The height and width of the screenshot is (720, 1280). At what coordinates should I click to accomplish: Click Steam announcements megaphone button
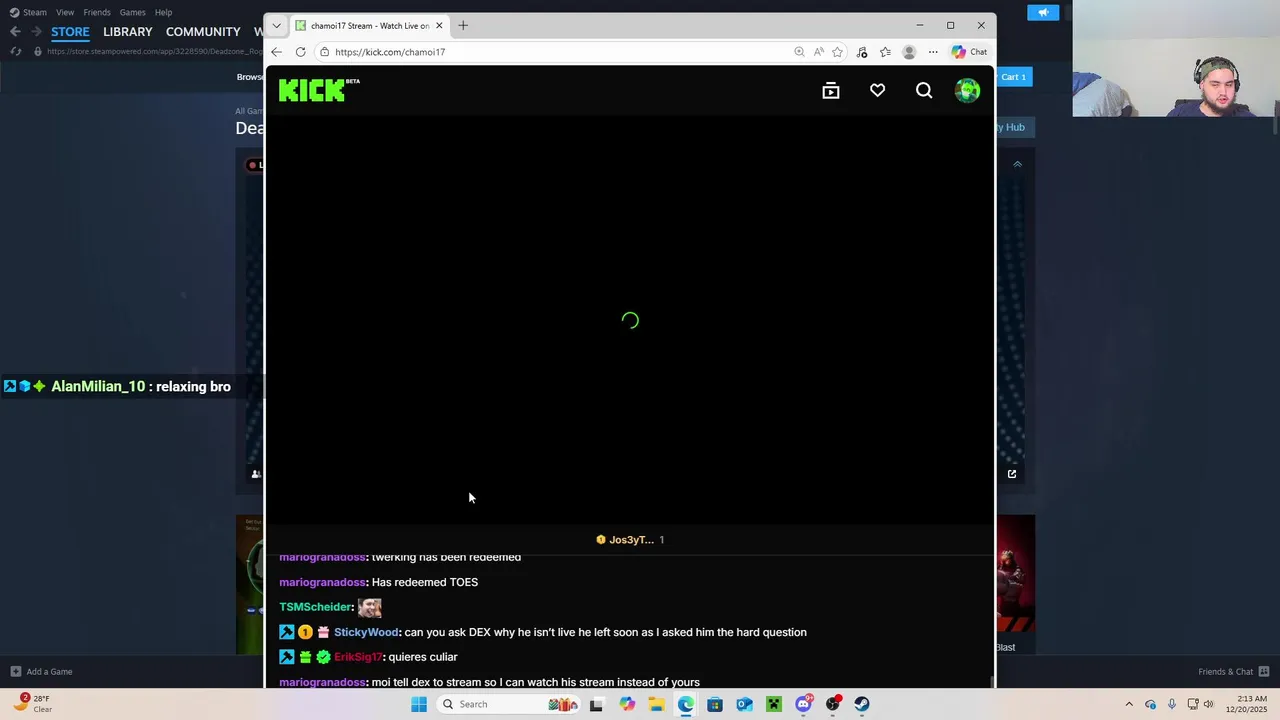click(1043, 12)
